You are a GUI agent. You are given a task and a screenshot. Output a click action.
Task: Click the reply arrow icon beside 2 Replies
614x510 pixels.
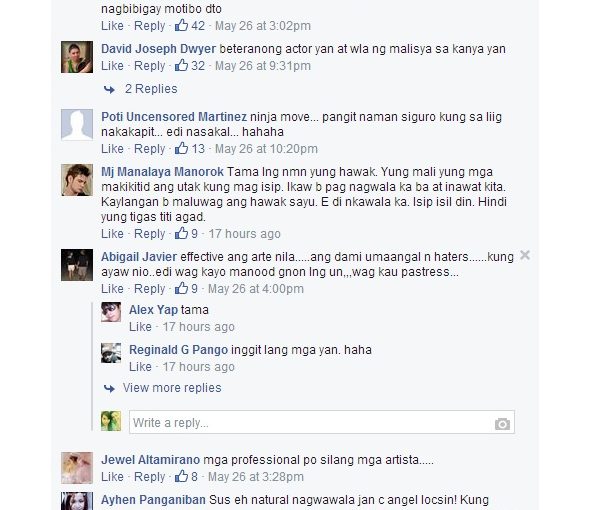click(x=109, y=90)
